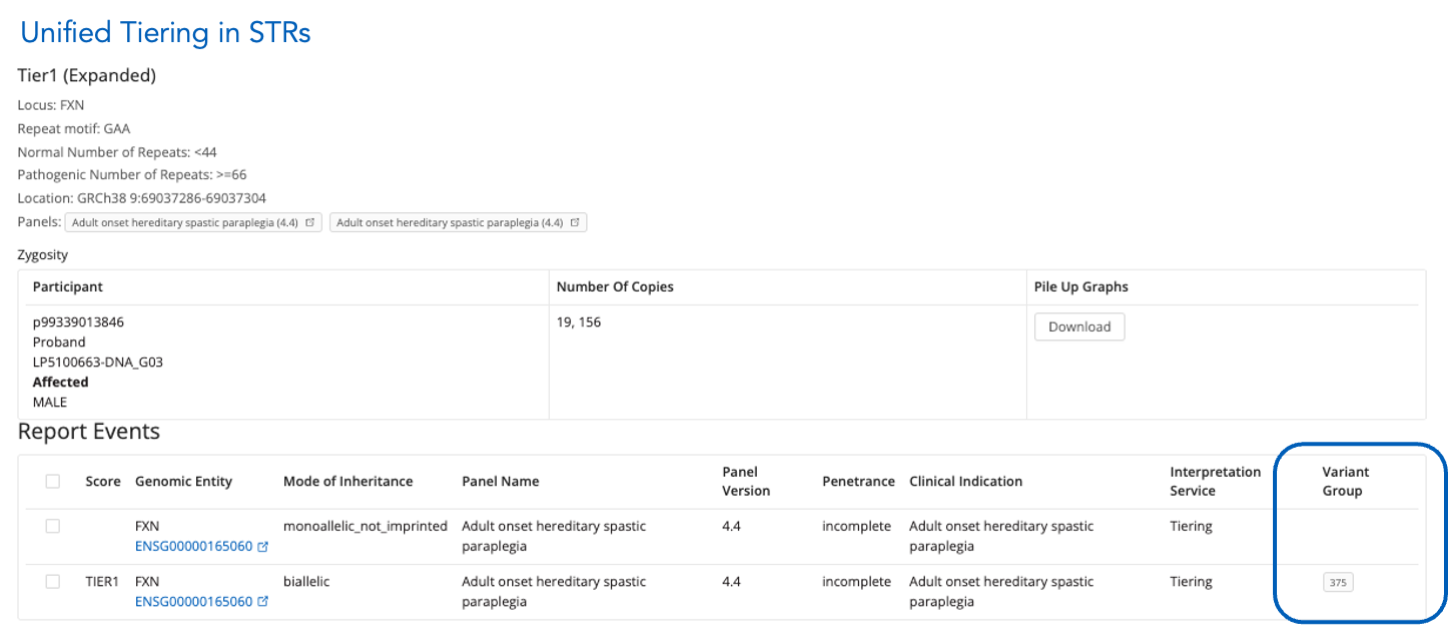The width and height of the screenshot is (1450, 639).
Task: Select all report events with header checkbox
Action: click(x=53, y=482)
